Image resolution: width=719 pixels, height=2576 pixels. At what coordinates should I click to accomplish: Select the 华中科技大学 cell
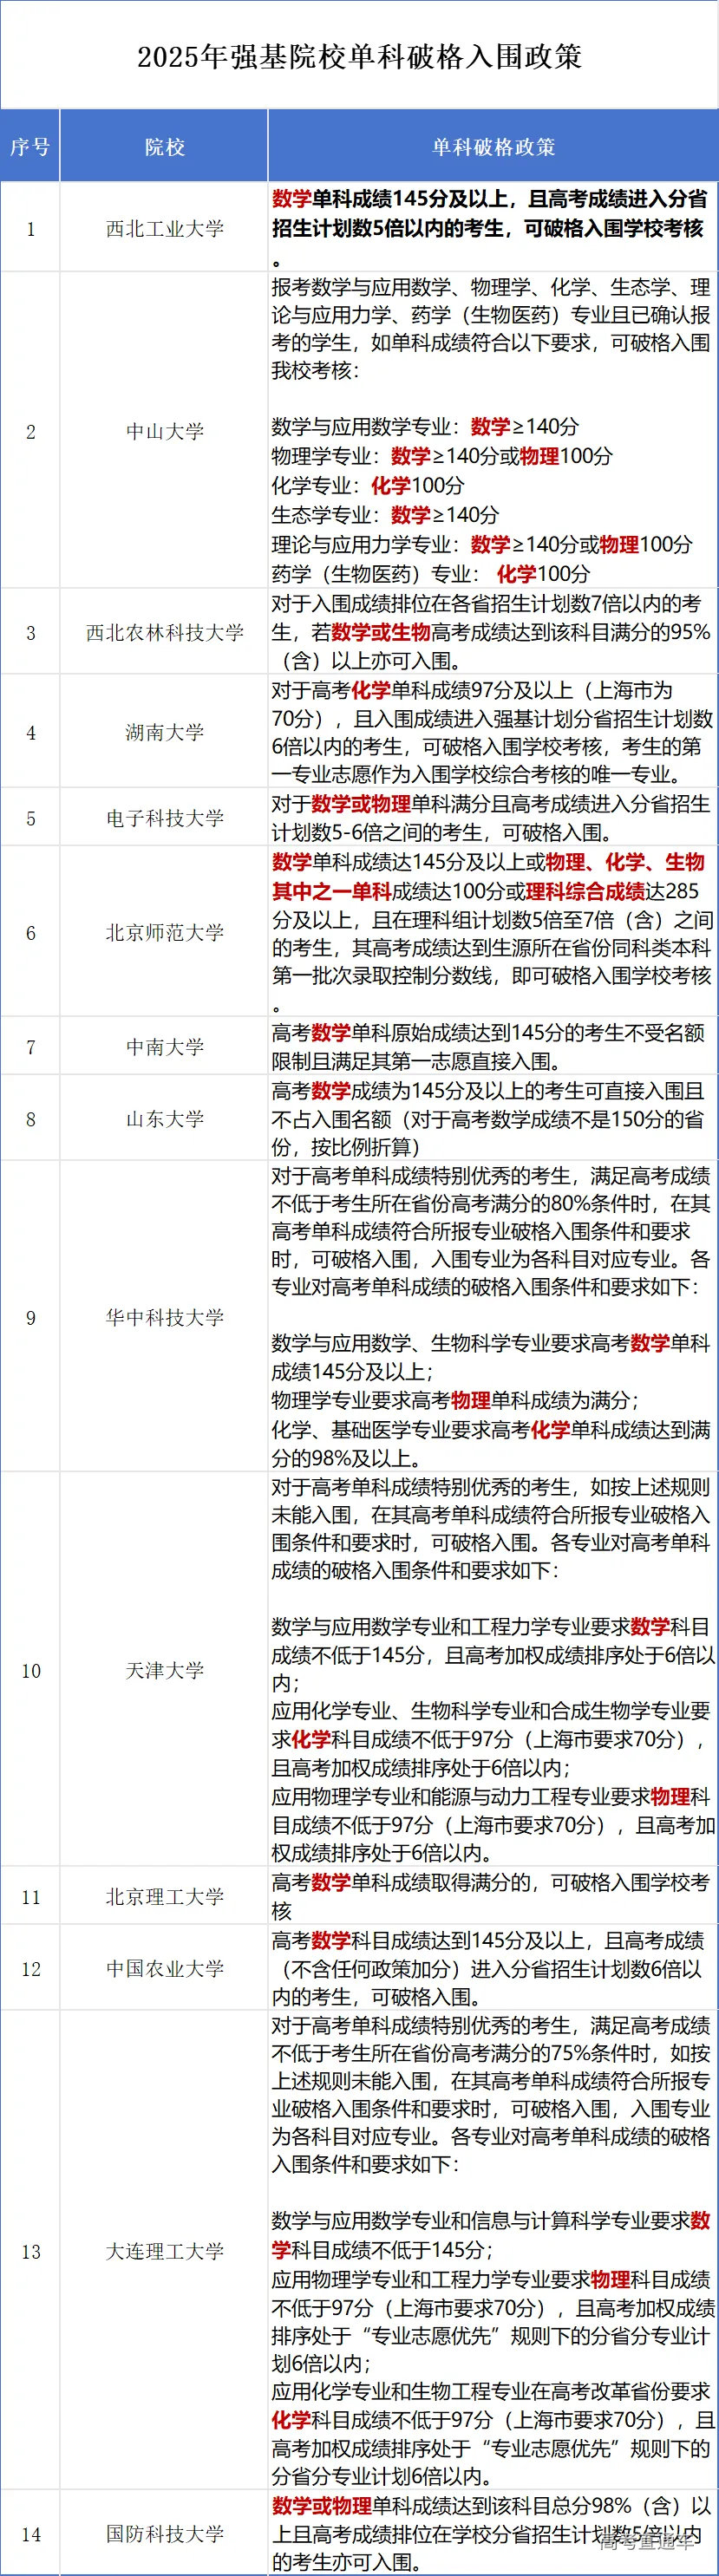point(164,1317)
